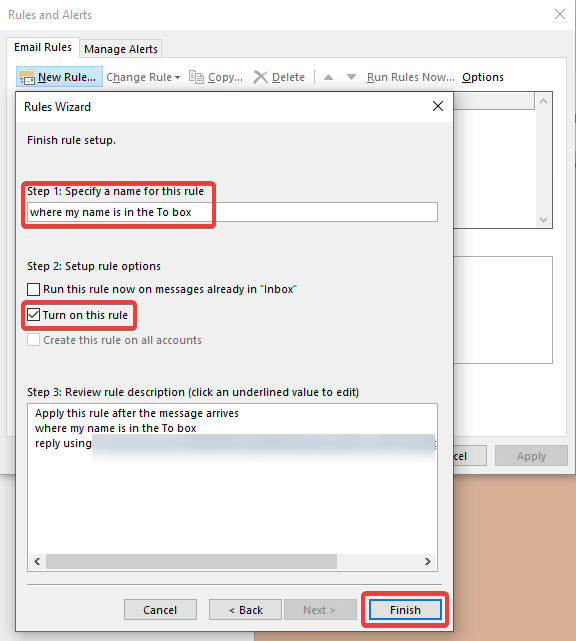
Task: Enable Run this rule now on Inbox messages
Action: point(34,289)
